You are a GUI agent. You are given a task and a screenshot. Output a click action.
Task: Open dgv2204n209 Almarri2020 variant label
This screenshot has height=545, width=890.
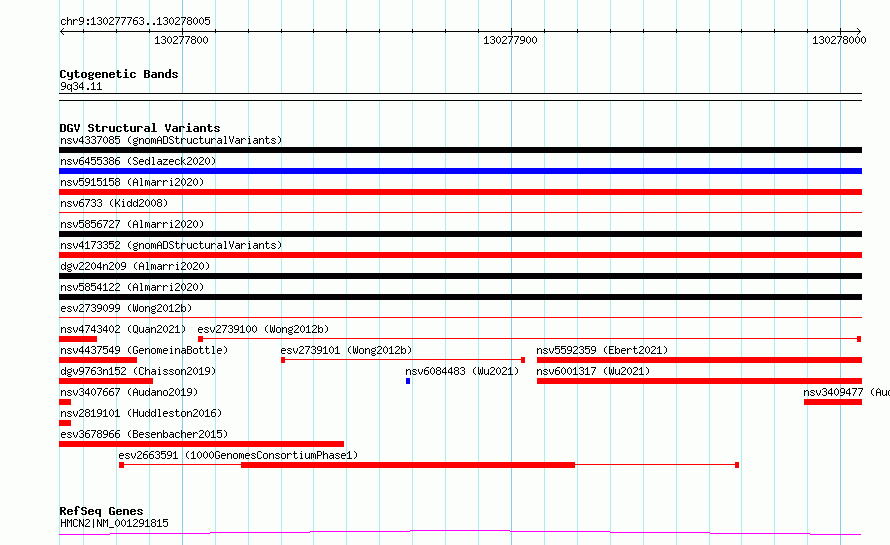135,266
